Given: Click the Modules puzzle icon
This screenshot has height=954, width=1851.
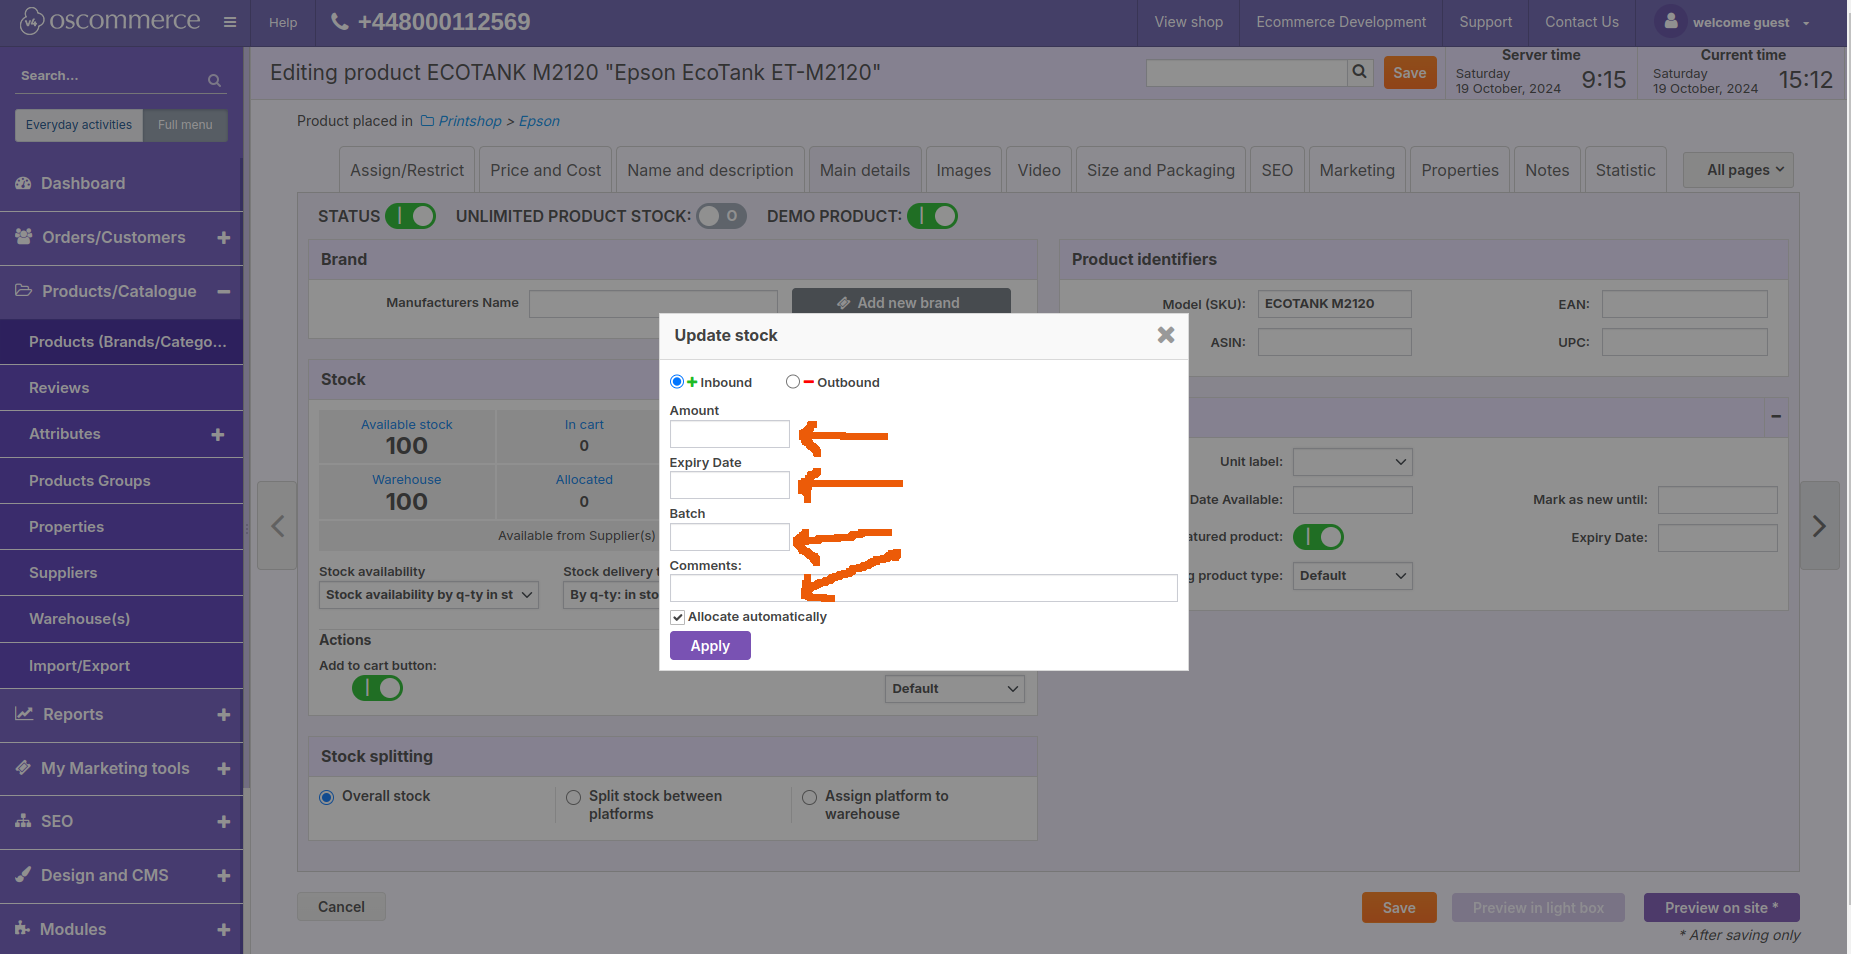Looking at the screenshot, I should pos(22,929).
